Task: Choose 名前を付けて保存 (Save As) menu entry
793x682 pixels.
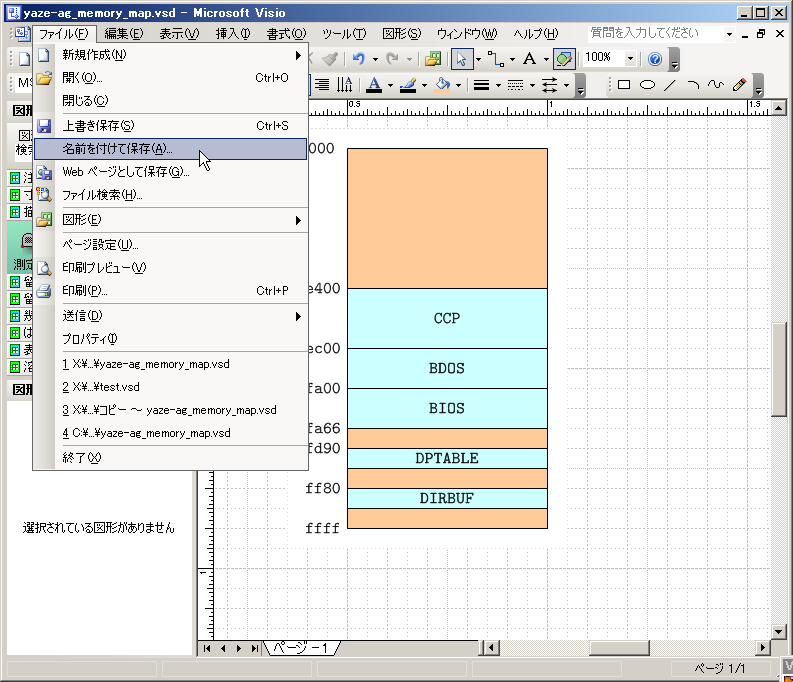Action: [x=170, y=149]
